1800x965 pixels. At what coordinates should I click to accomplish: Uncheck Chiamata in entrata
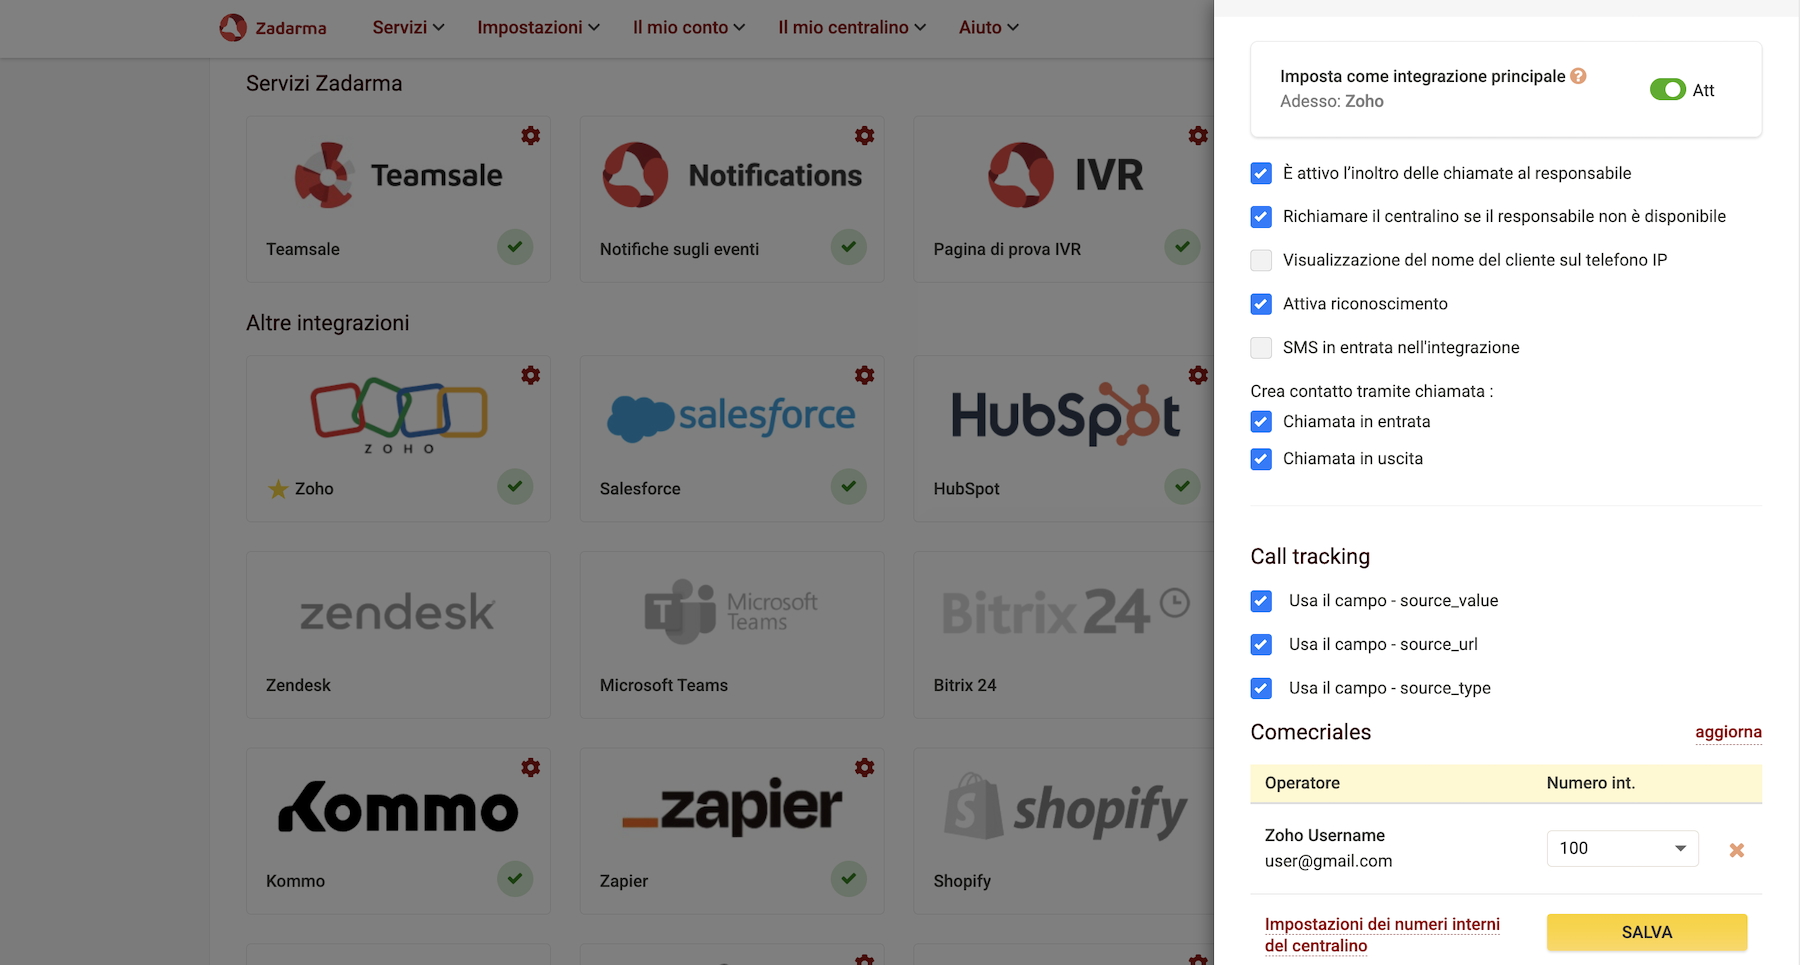pos(1261,422)
